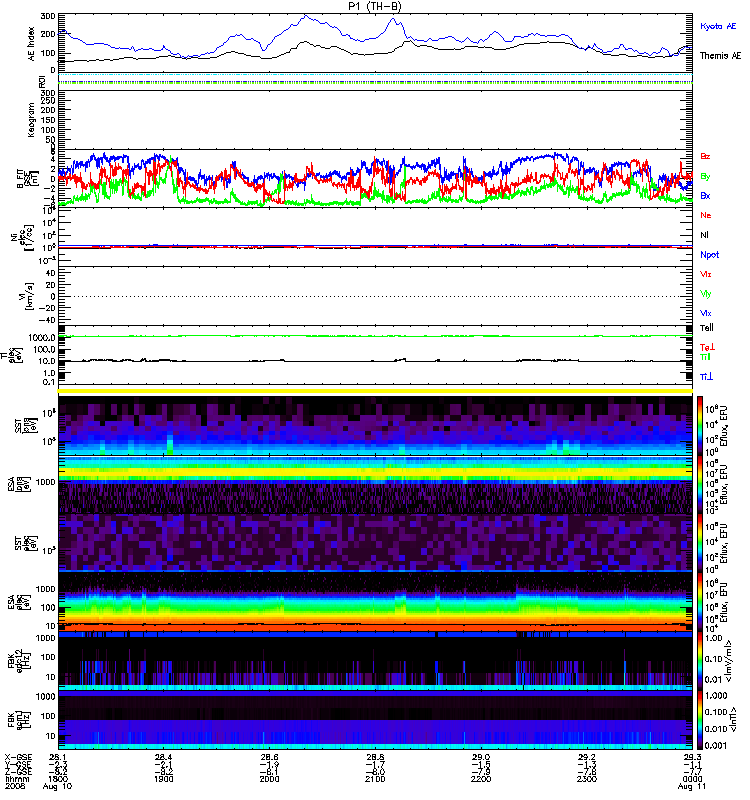Image resolution: width=750 pixels, height=800 pixels.
Task: Click the blue Ti⊥ legend label
Action: coord(706,377)
